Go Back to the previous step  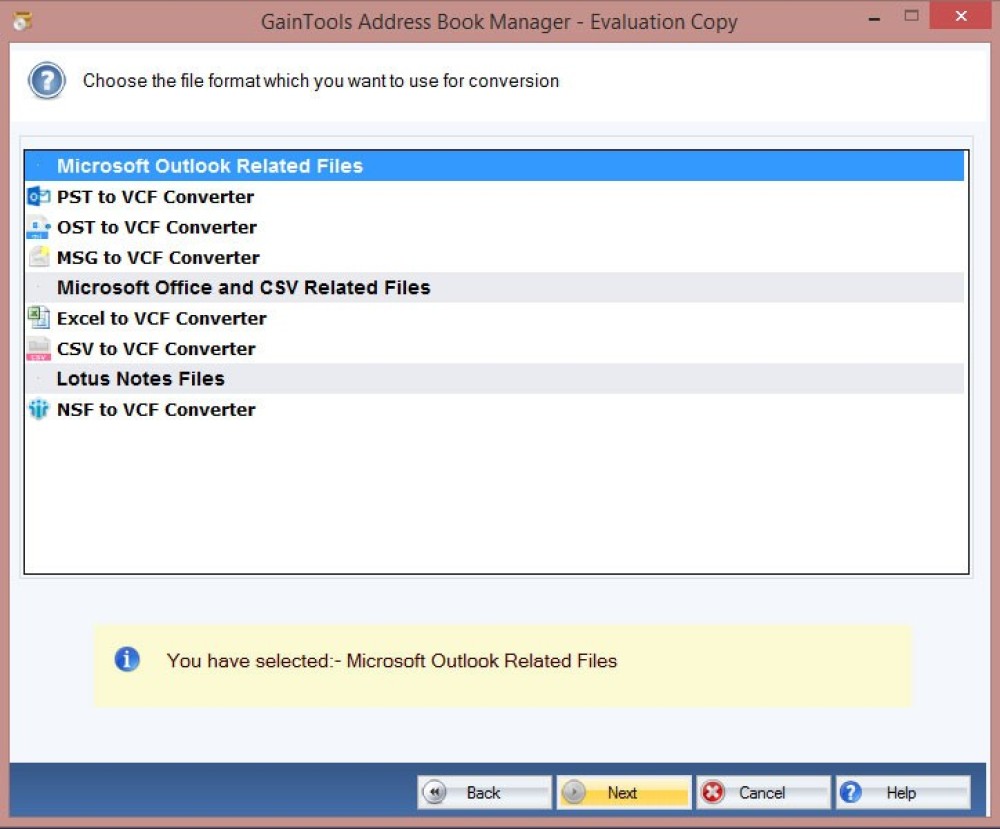484,793
